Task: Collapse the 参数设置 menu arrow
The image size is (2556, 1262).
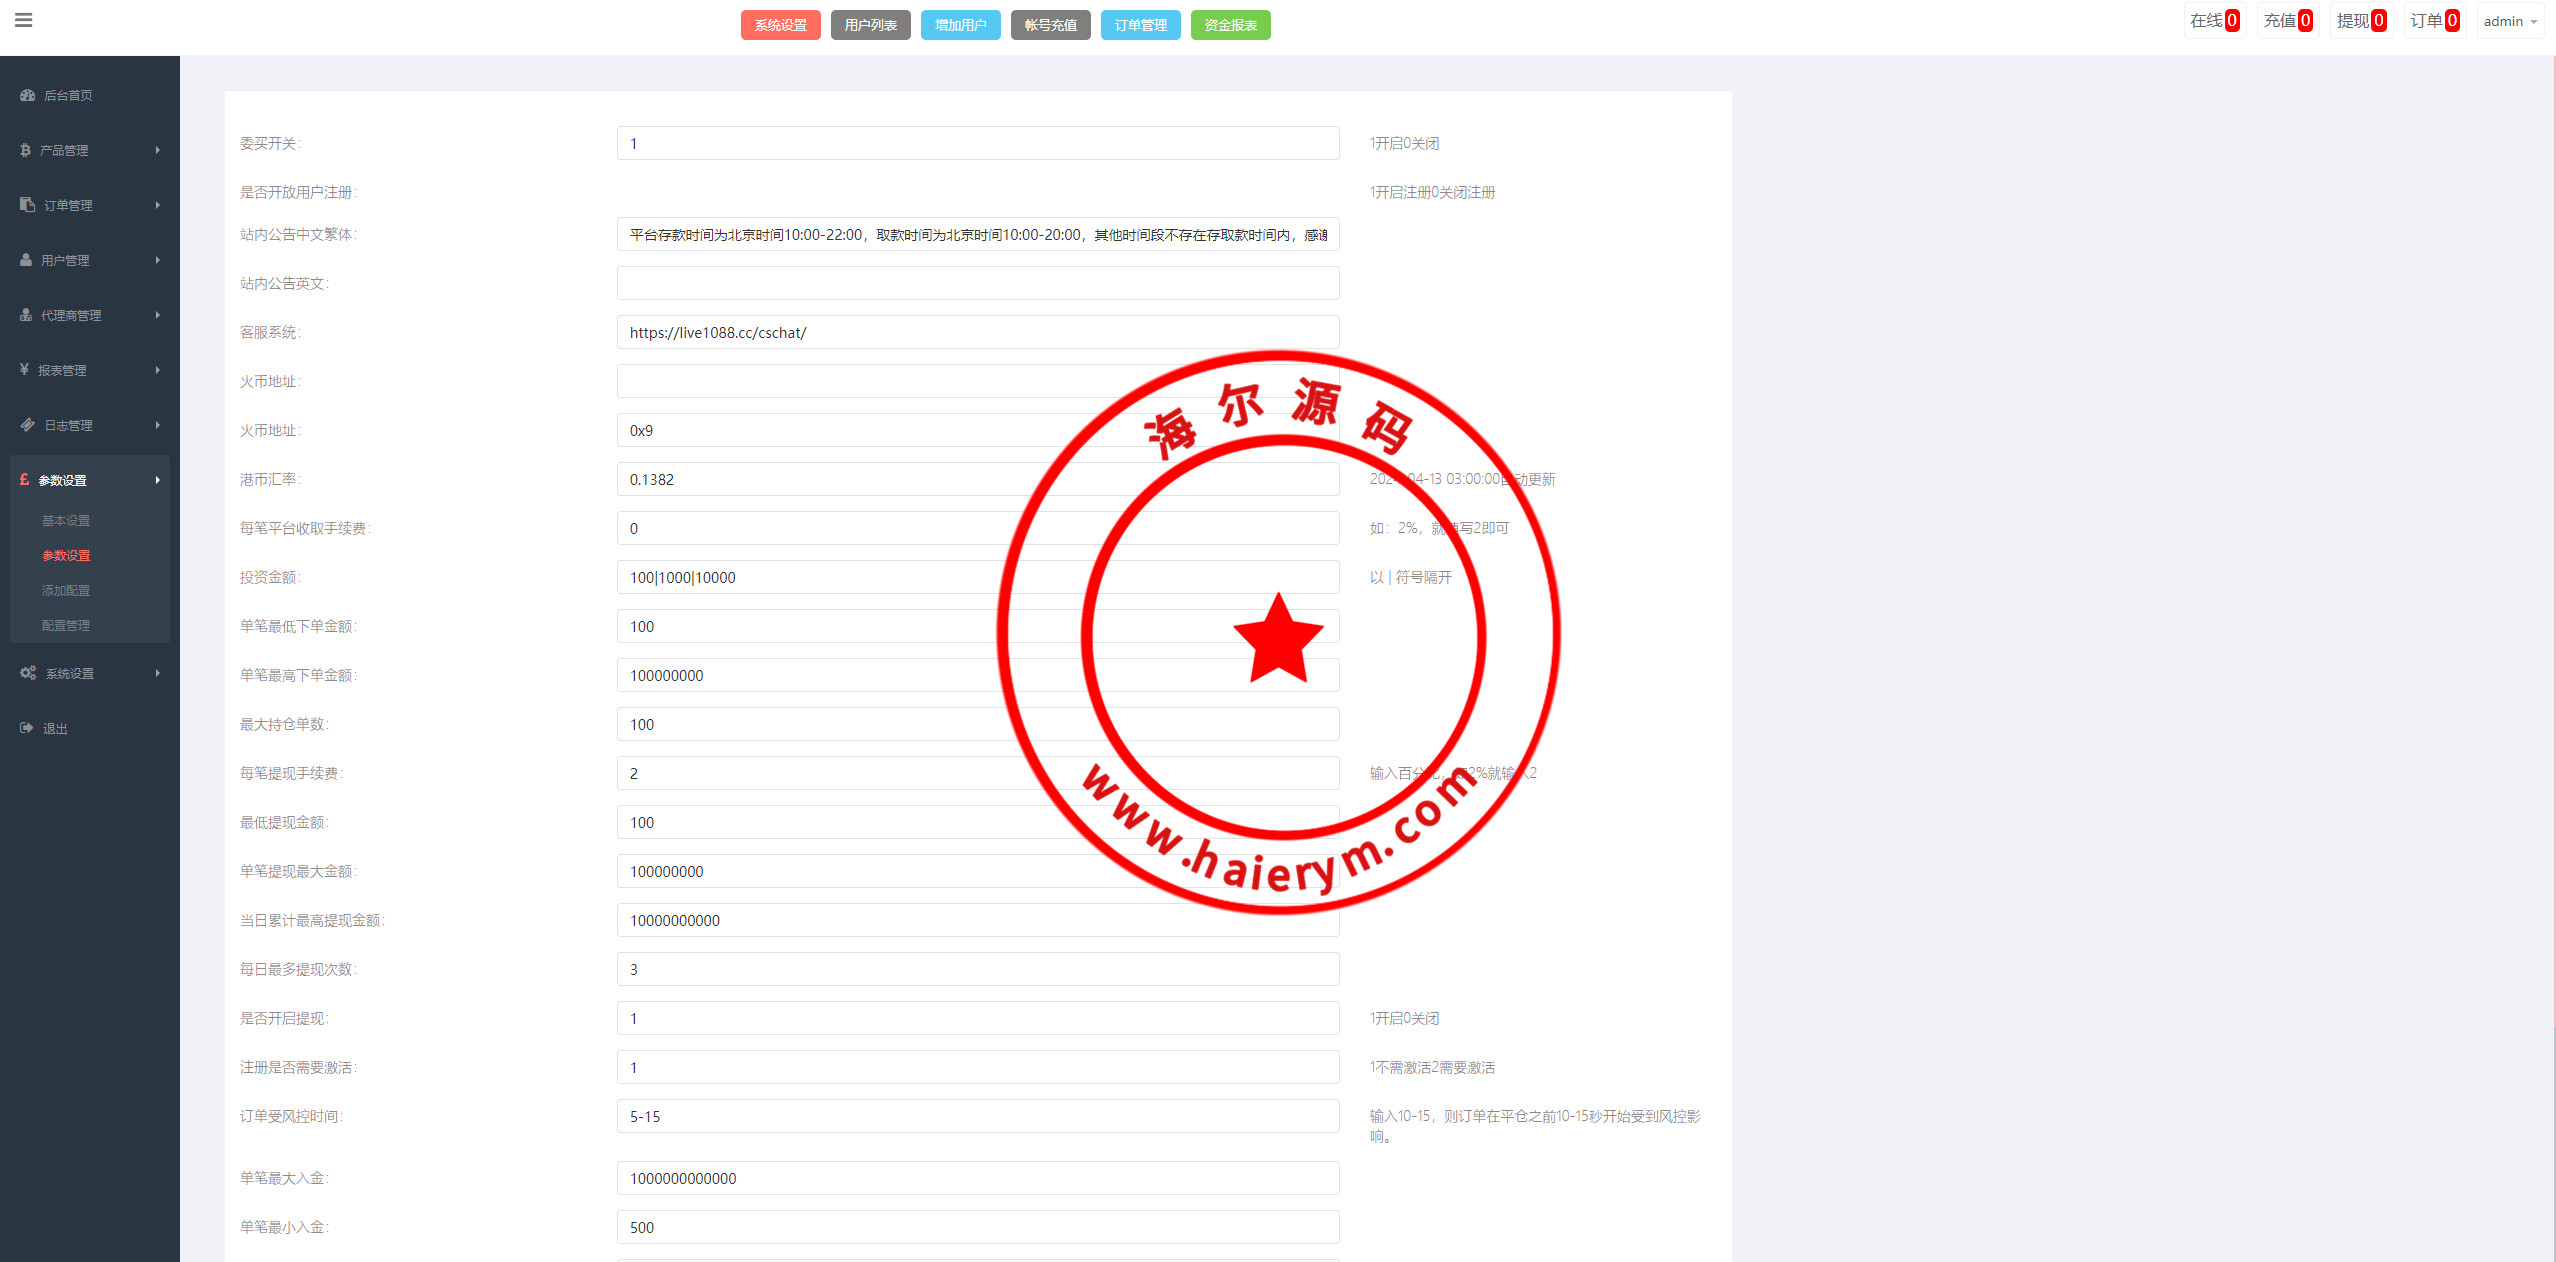Action: (157, 480)
